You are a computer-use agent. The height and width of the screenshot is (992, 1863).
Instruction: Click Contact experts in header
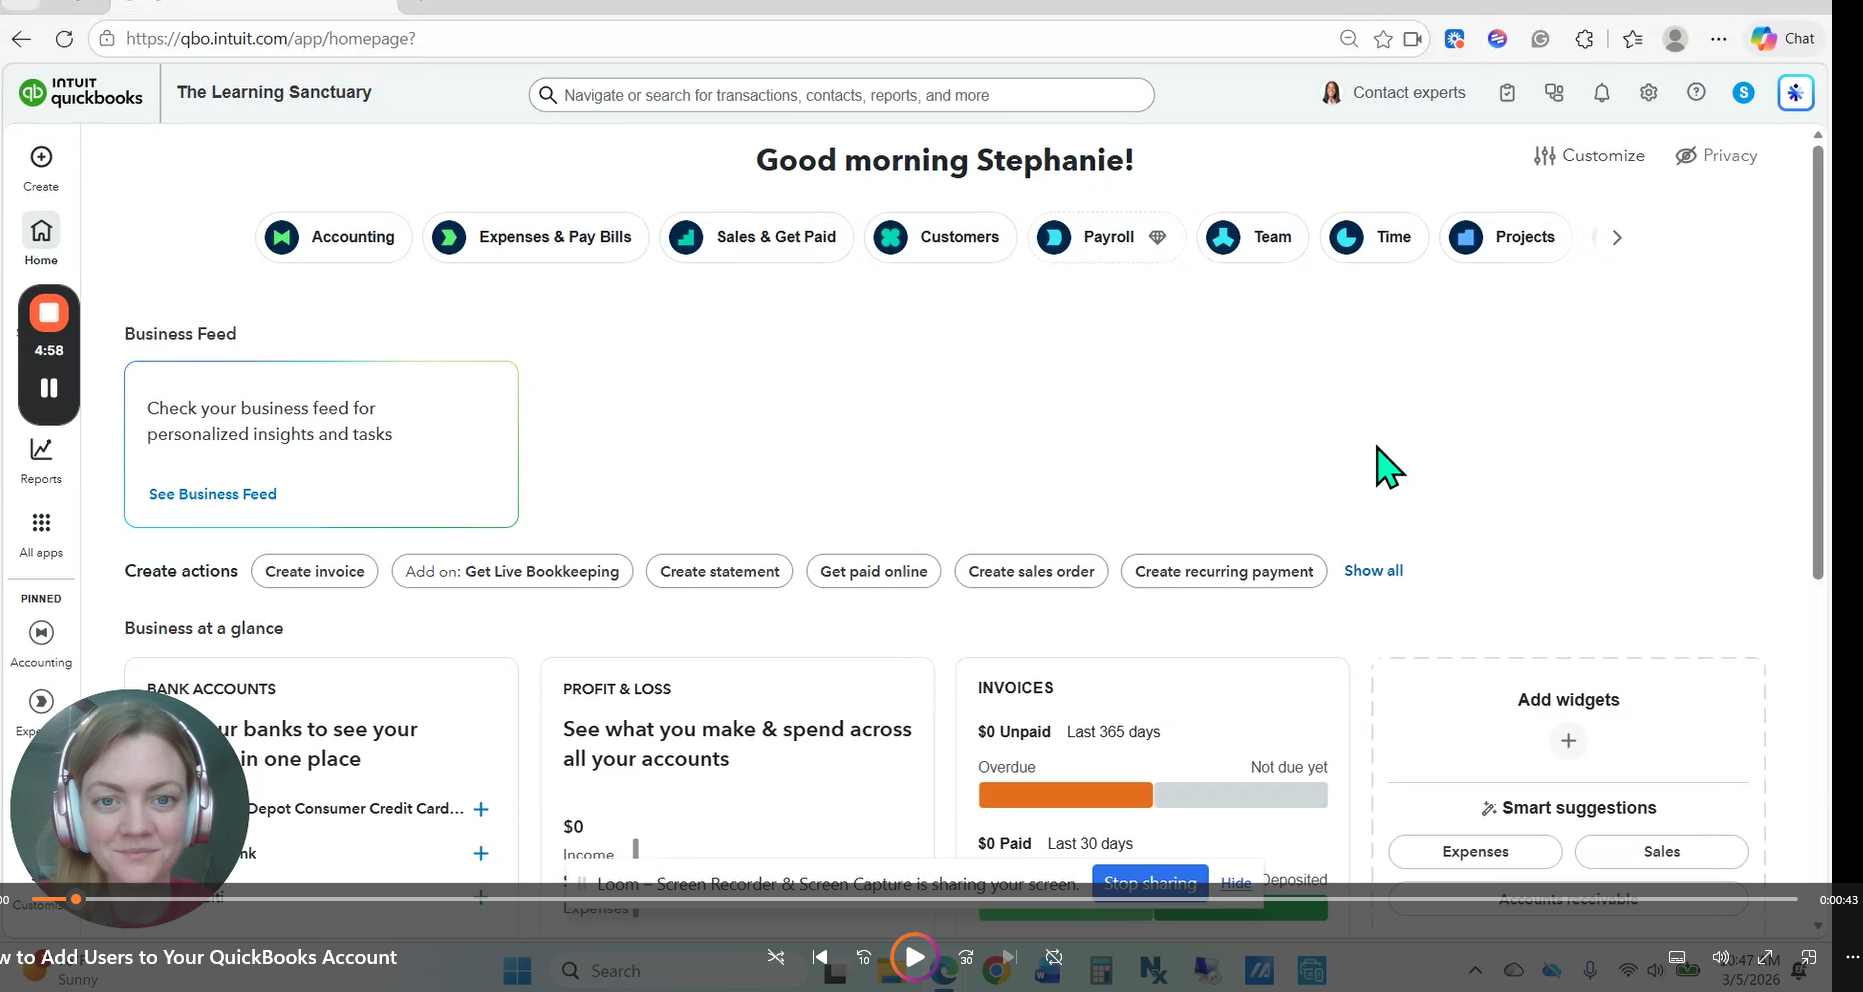[x=1393, y=93]
